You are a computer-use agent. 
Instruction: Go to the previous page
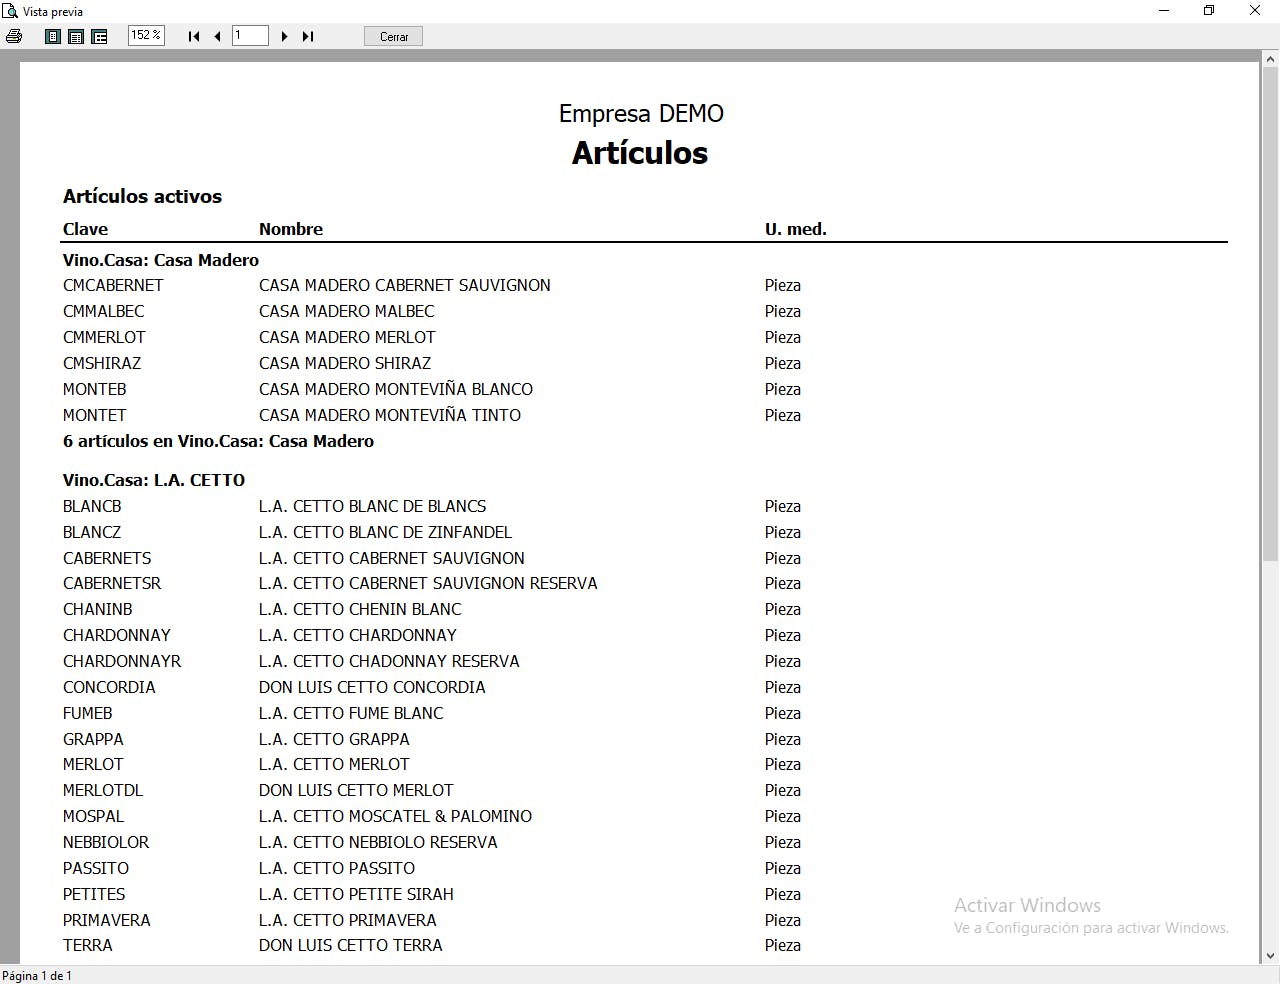pyautogui.click(x=217, y=36)
